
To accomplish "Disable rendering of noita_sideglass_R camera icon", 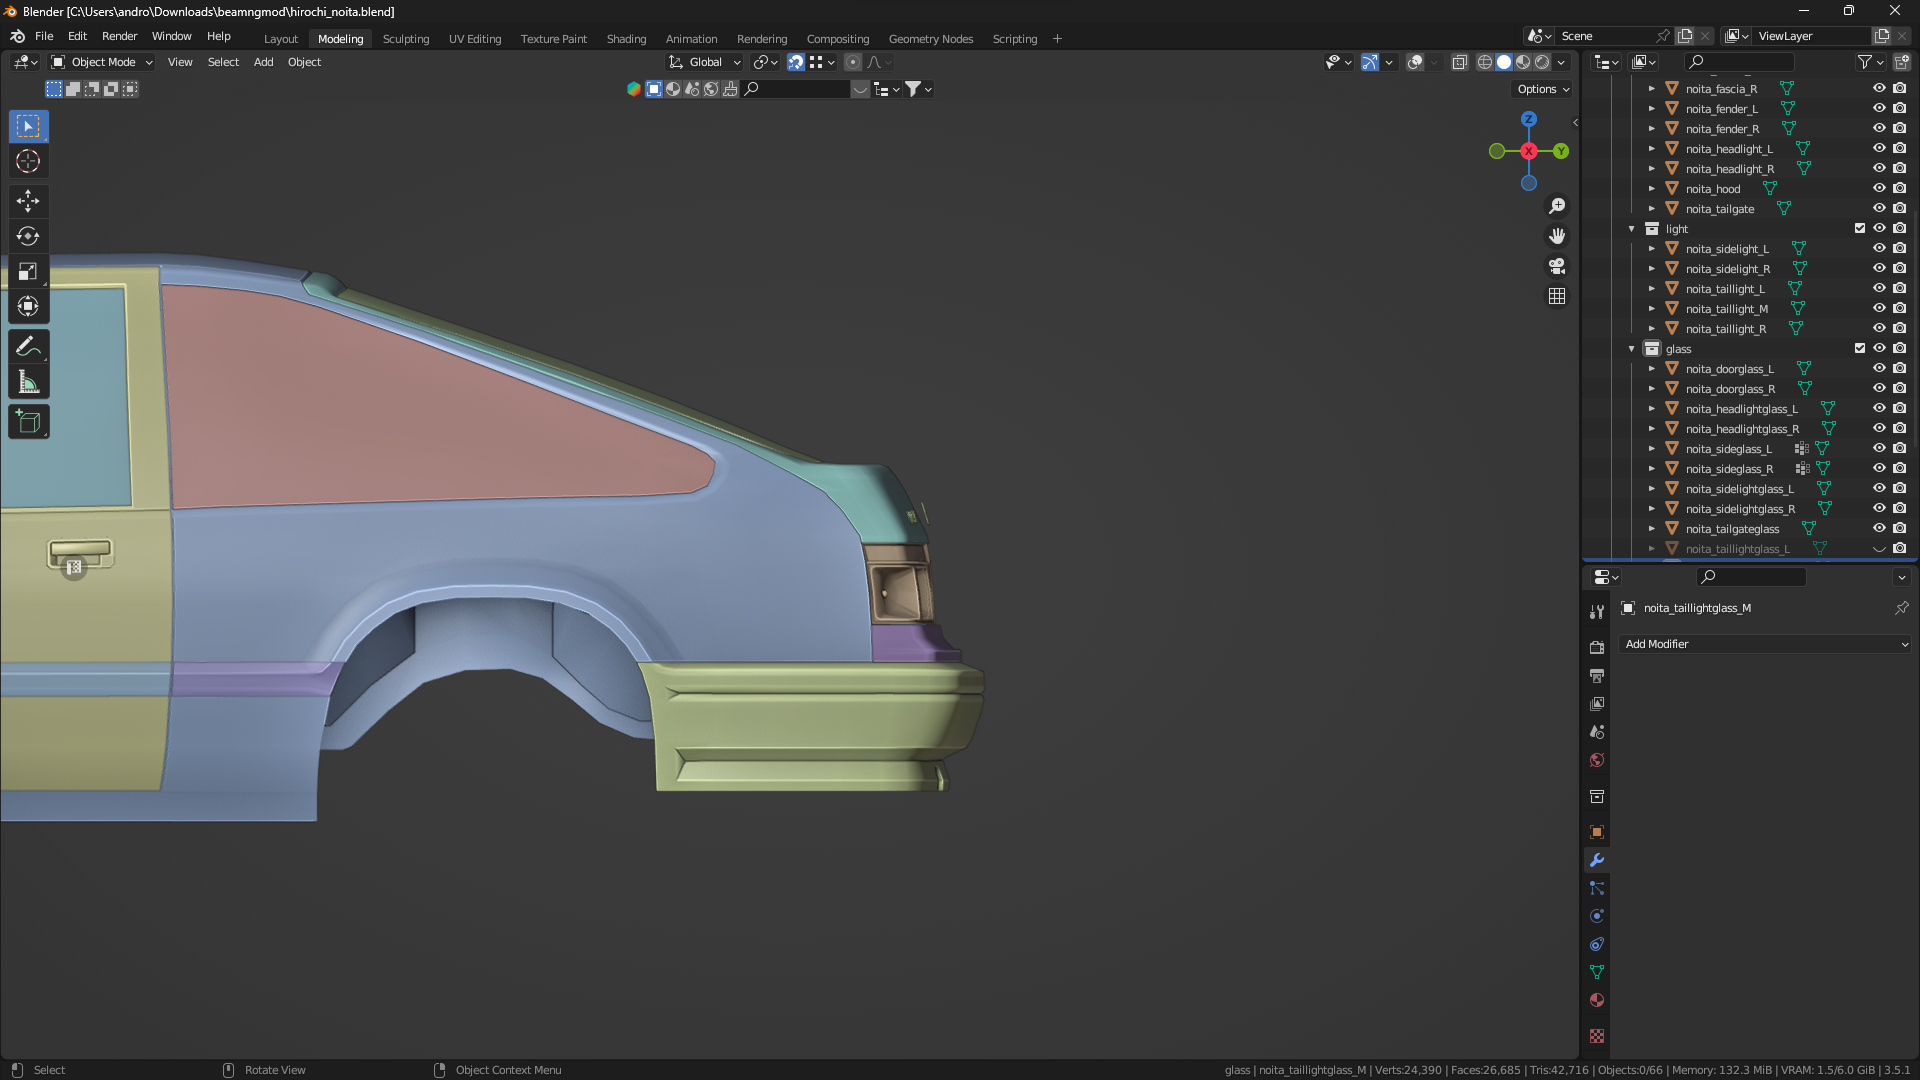I will tap(1899, 468).
